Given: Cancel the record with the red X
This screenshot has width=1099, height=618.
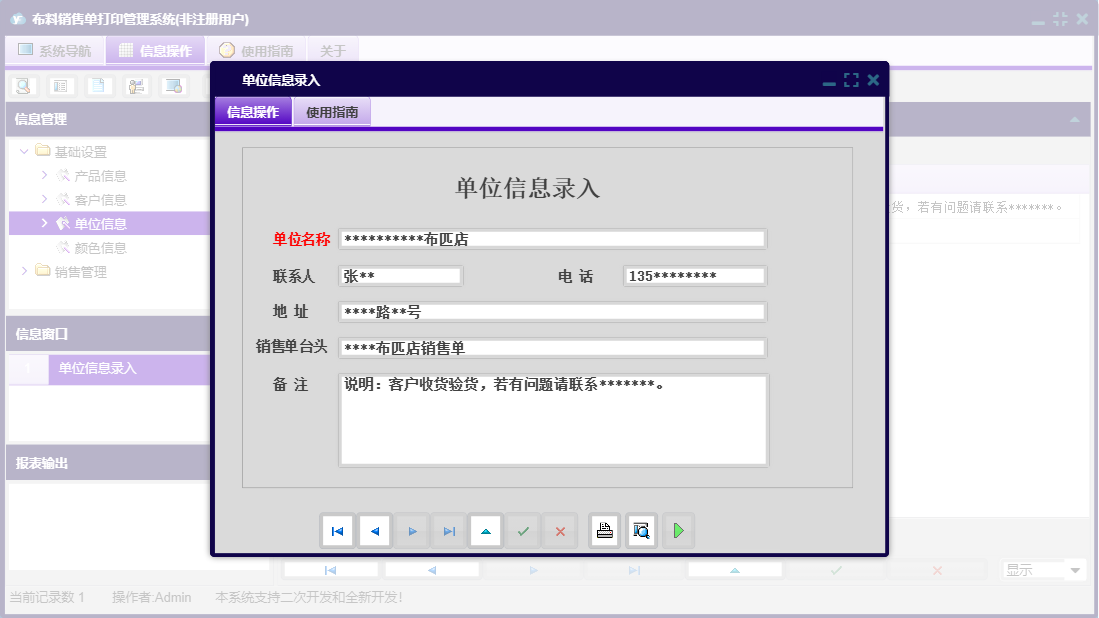Looking at the screenshot, I should 560,531.
